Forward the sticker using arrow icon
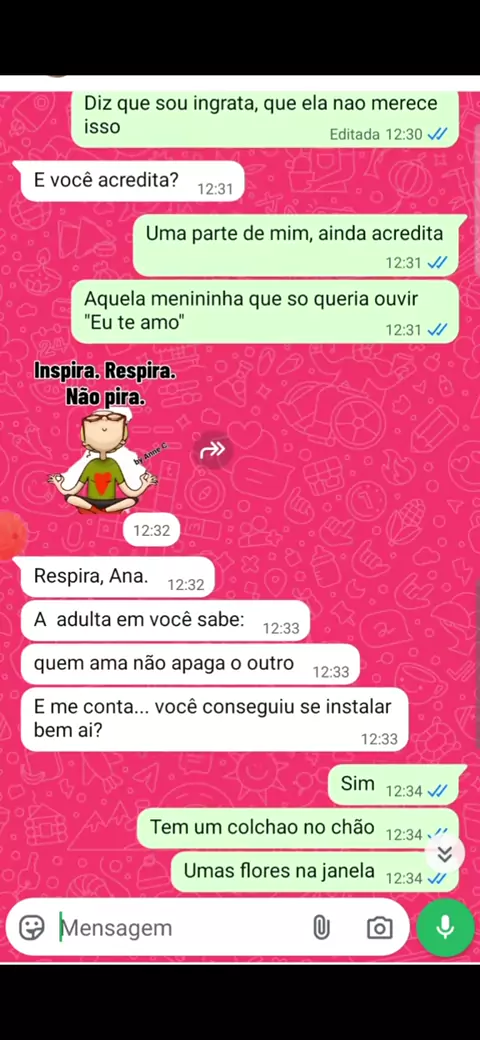Viewport: 480px width, 1040px height. (213, 450)
